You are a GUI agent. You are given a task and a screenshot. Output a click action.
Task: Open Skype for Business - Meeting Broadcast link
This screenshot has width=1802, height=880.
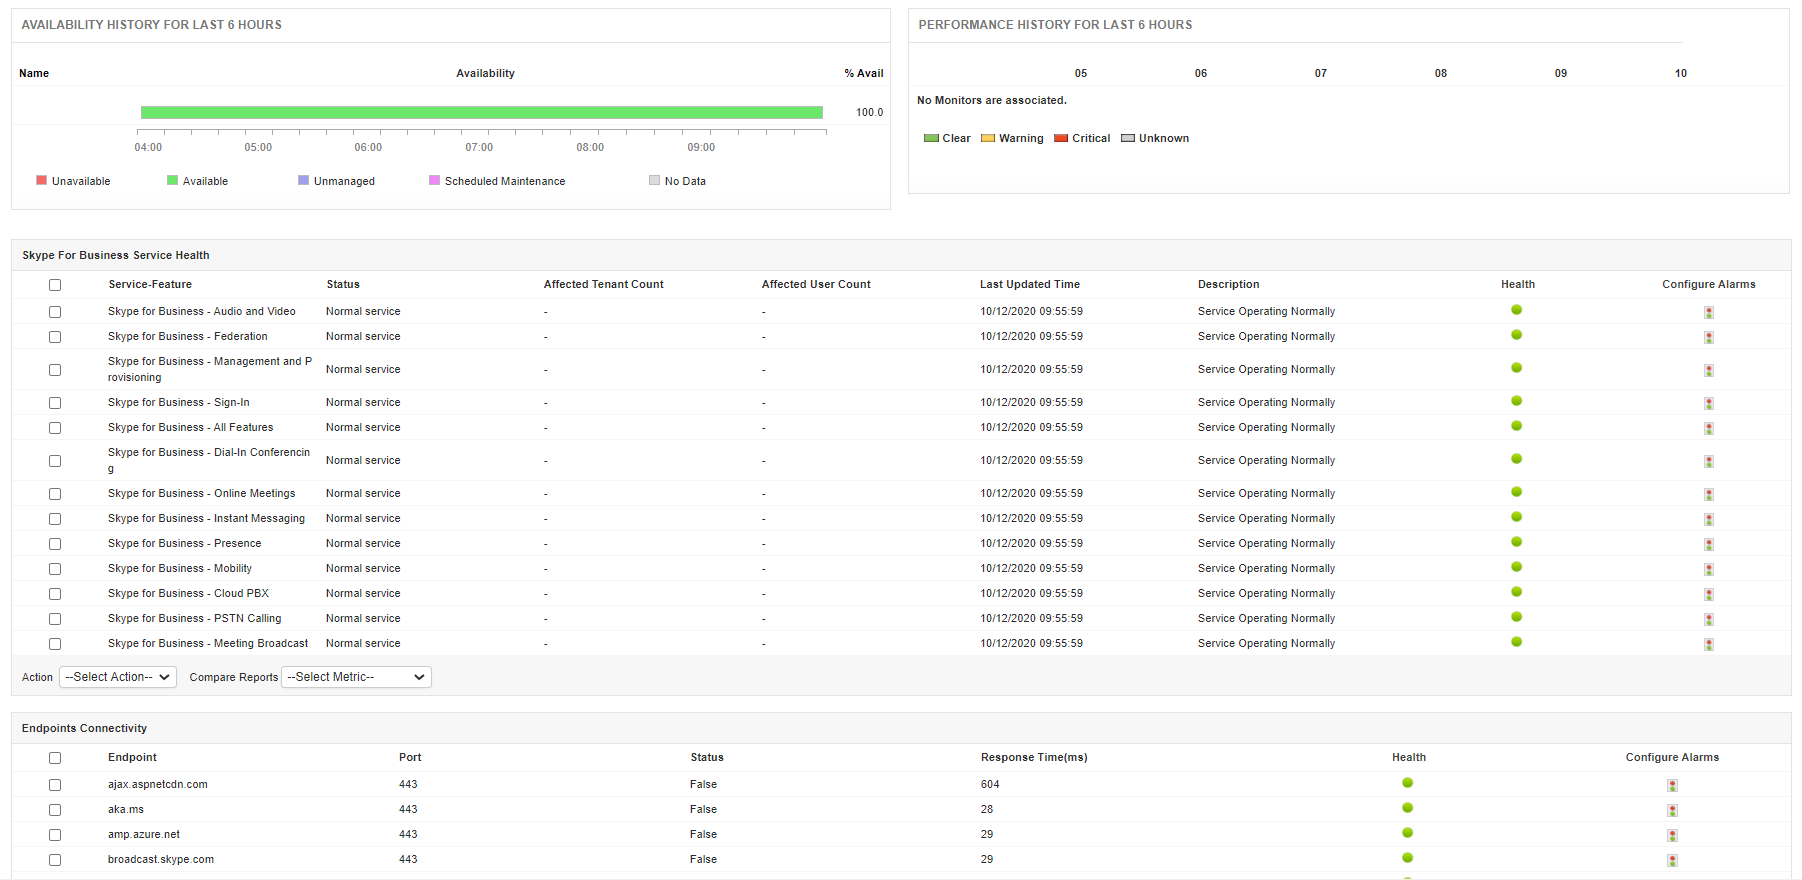208,643
